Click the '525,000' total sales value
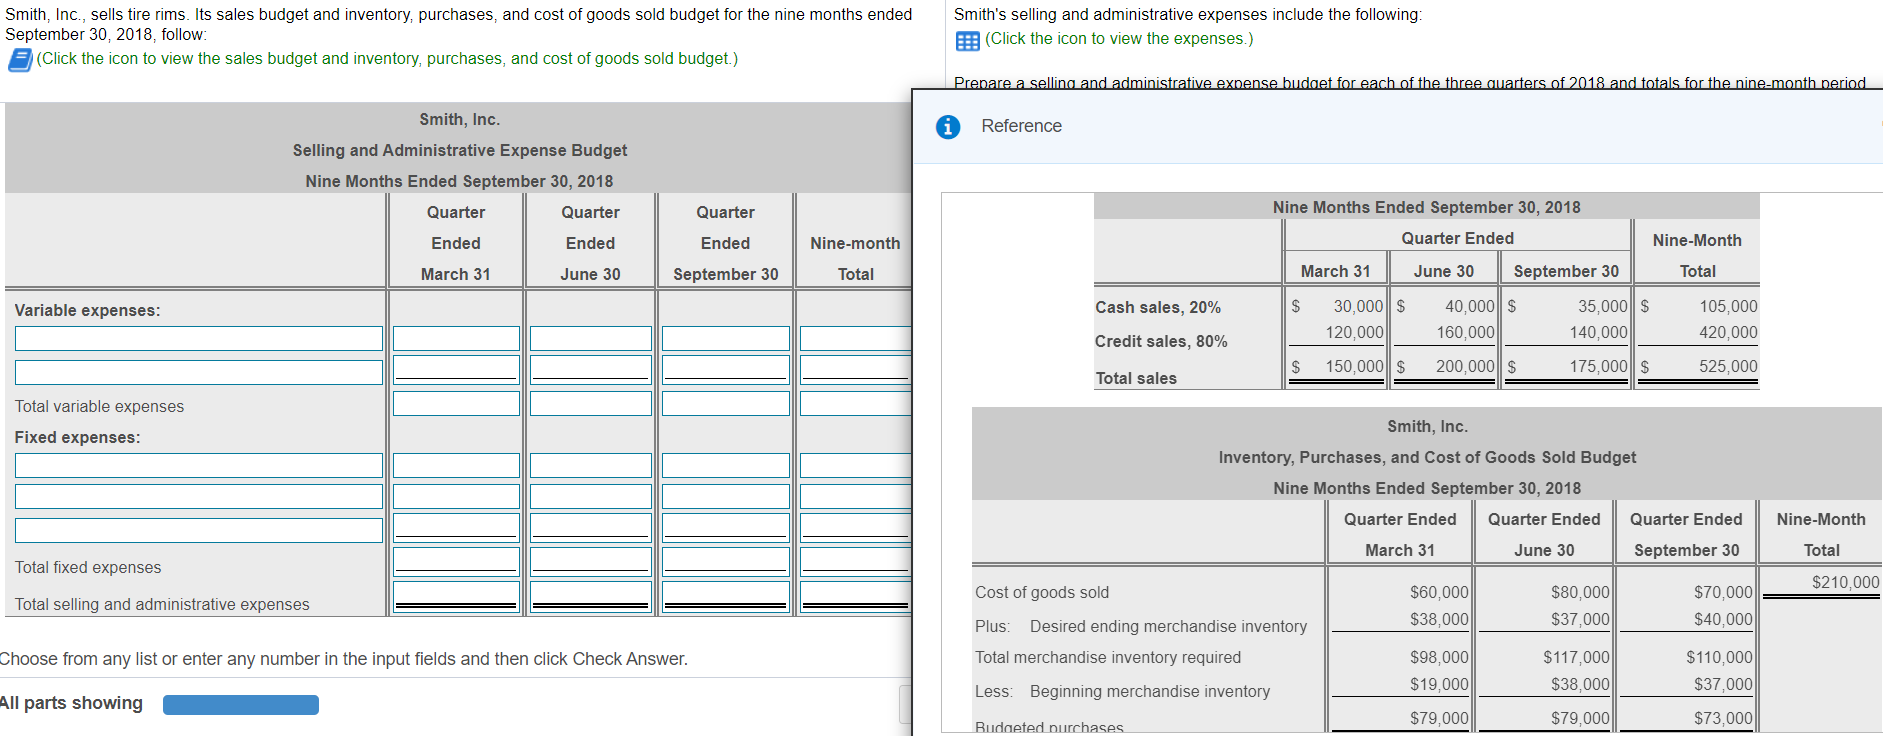1883x736 pixels. pos(1727,366)
